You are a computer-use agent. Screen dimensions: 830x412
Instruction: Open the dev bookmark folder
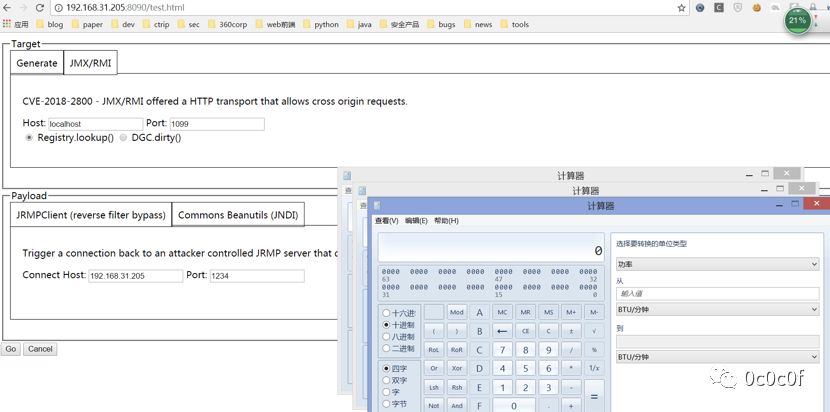coord(123,24)
